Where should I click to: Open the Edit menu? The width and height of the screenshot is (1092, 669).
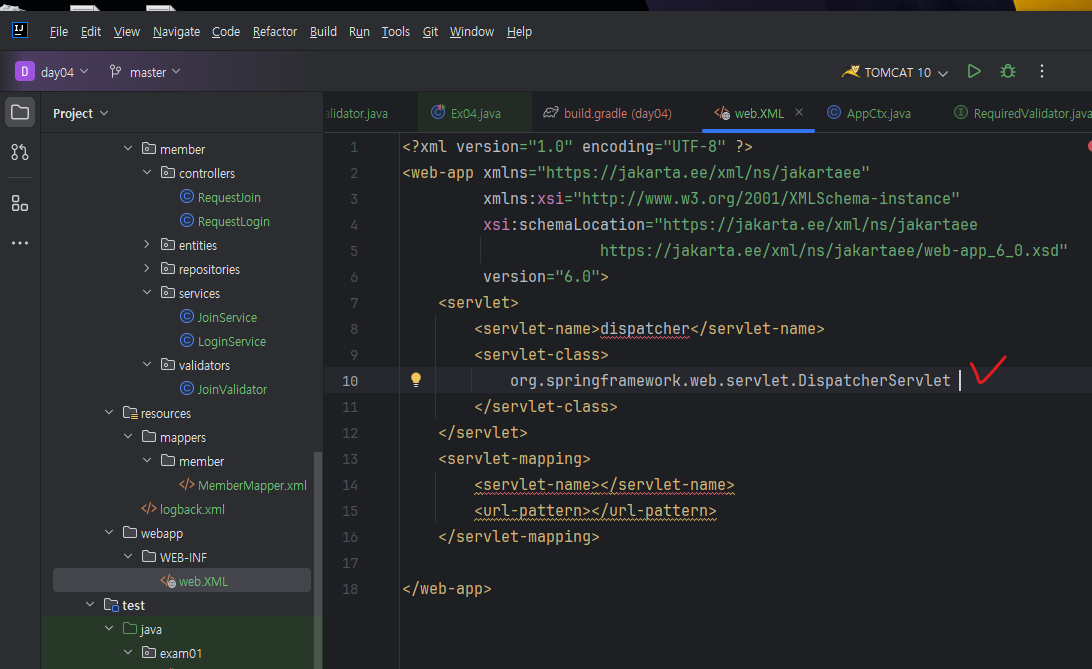coord(91,31)
